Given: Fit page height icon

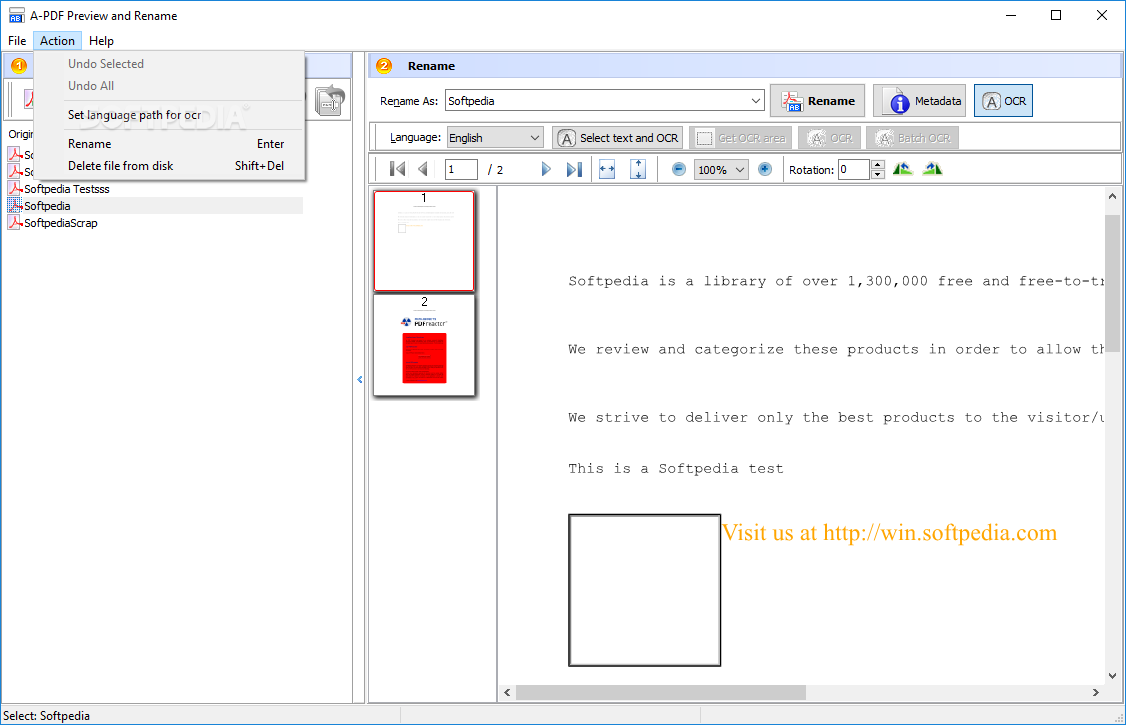Looking at the screenshot, I should [638, 169].
